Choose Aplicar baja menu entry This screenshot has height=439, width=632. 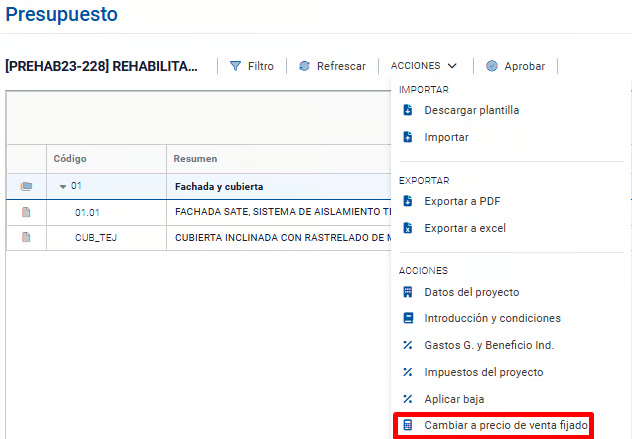pyautogui.click(x=454, y=399)
